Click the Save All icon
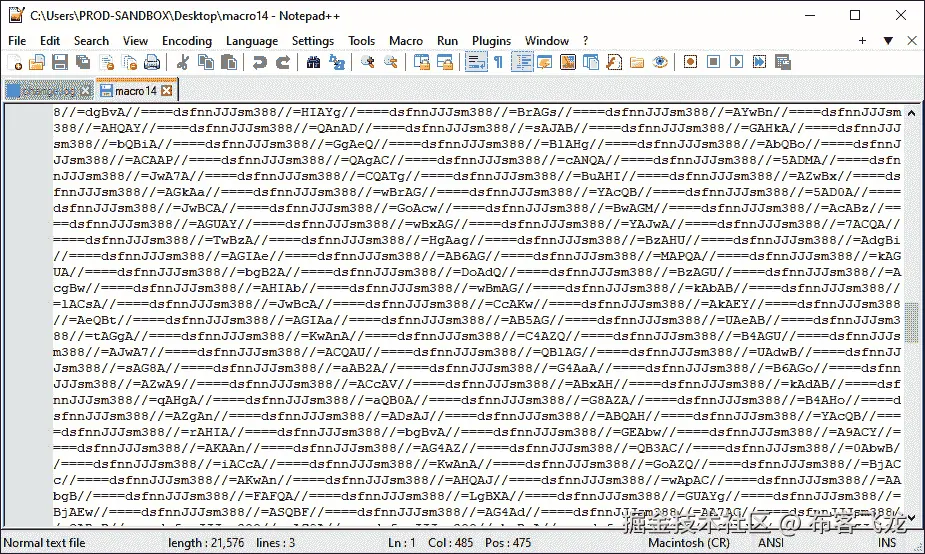The image size is (925, 554). coord(83,62)
